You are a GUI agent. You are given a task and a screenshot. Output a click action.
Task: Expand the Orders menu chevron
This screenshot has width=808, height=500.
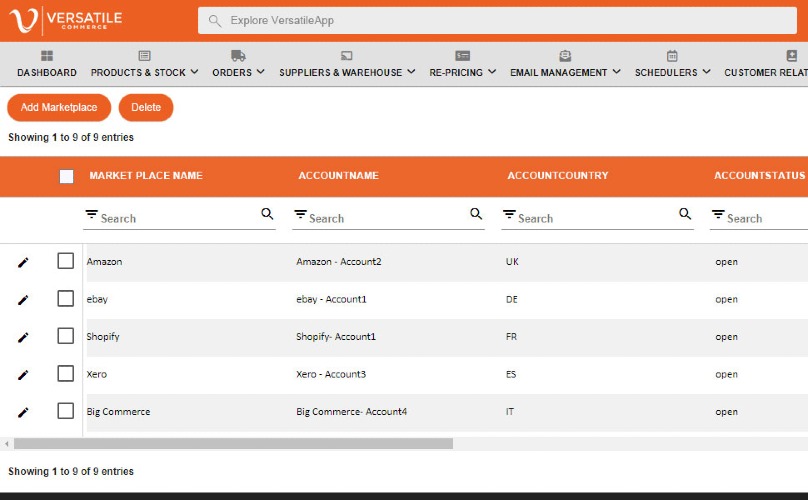pos(261,72)
